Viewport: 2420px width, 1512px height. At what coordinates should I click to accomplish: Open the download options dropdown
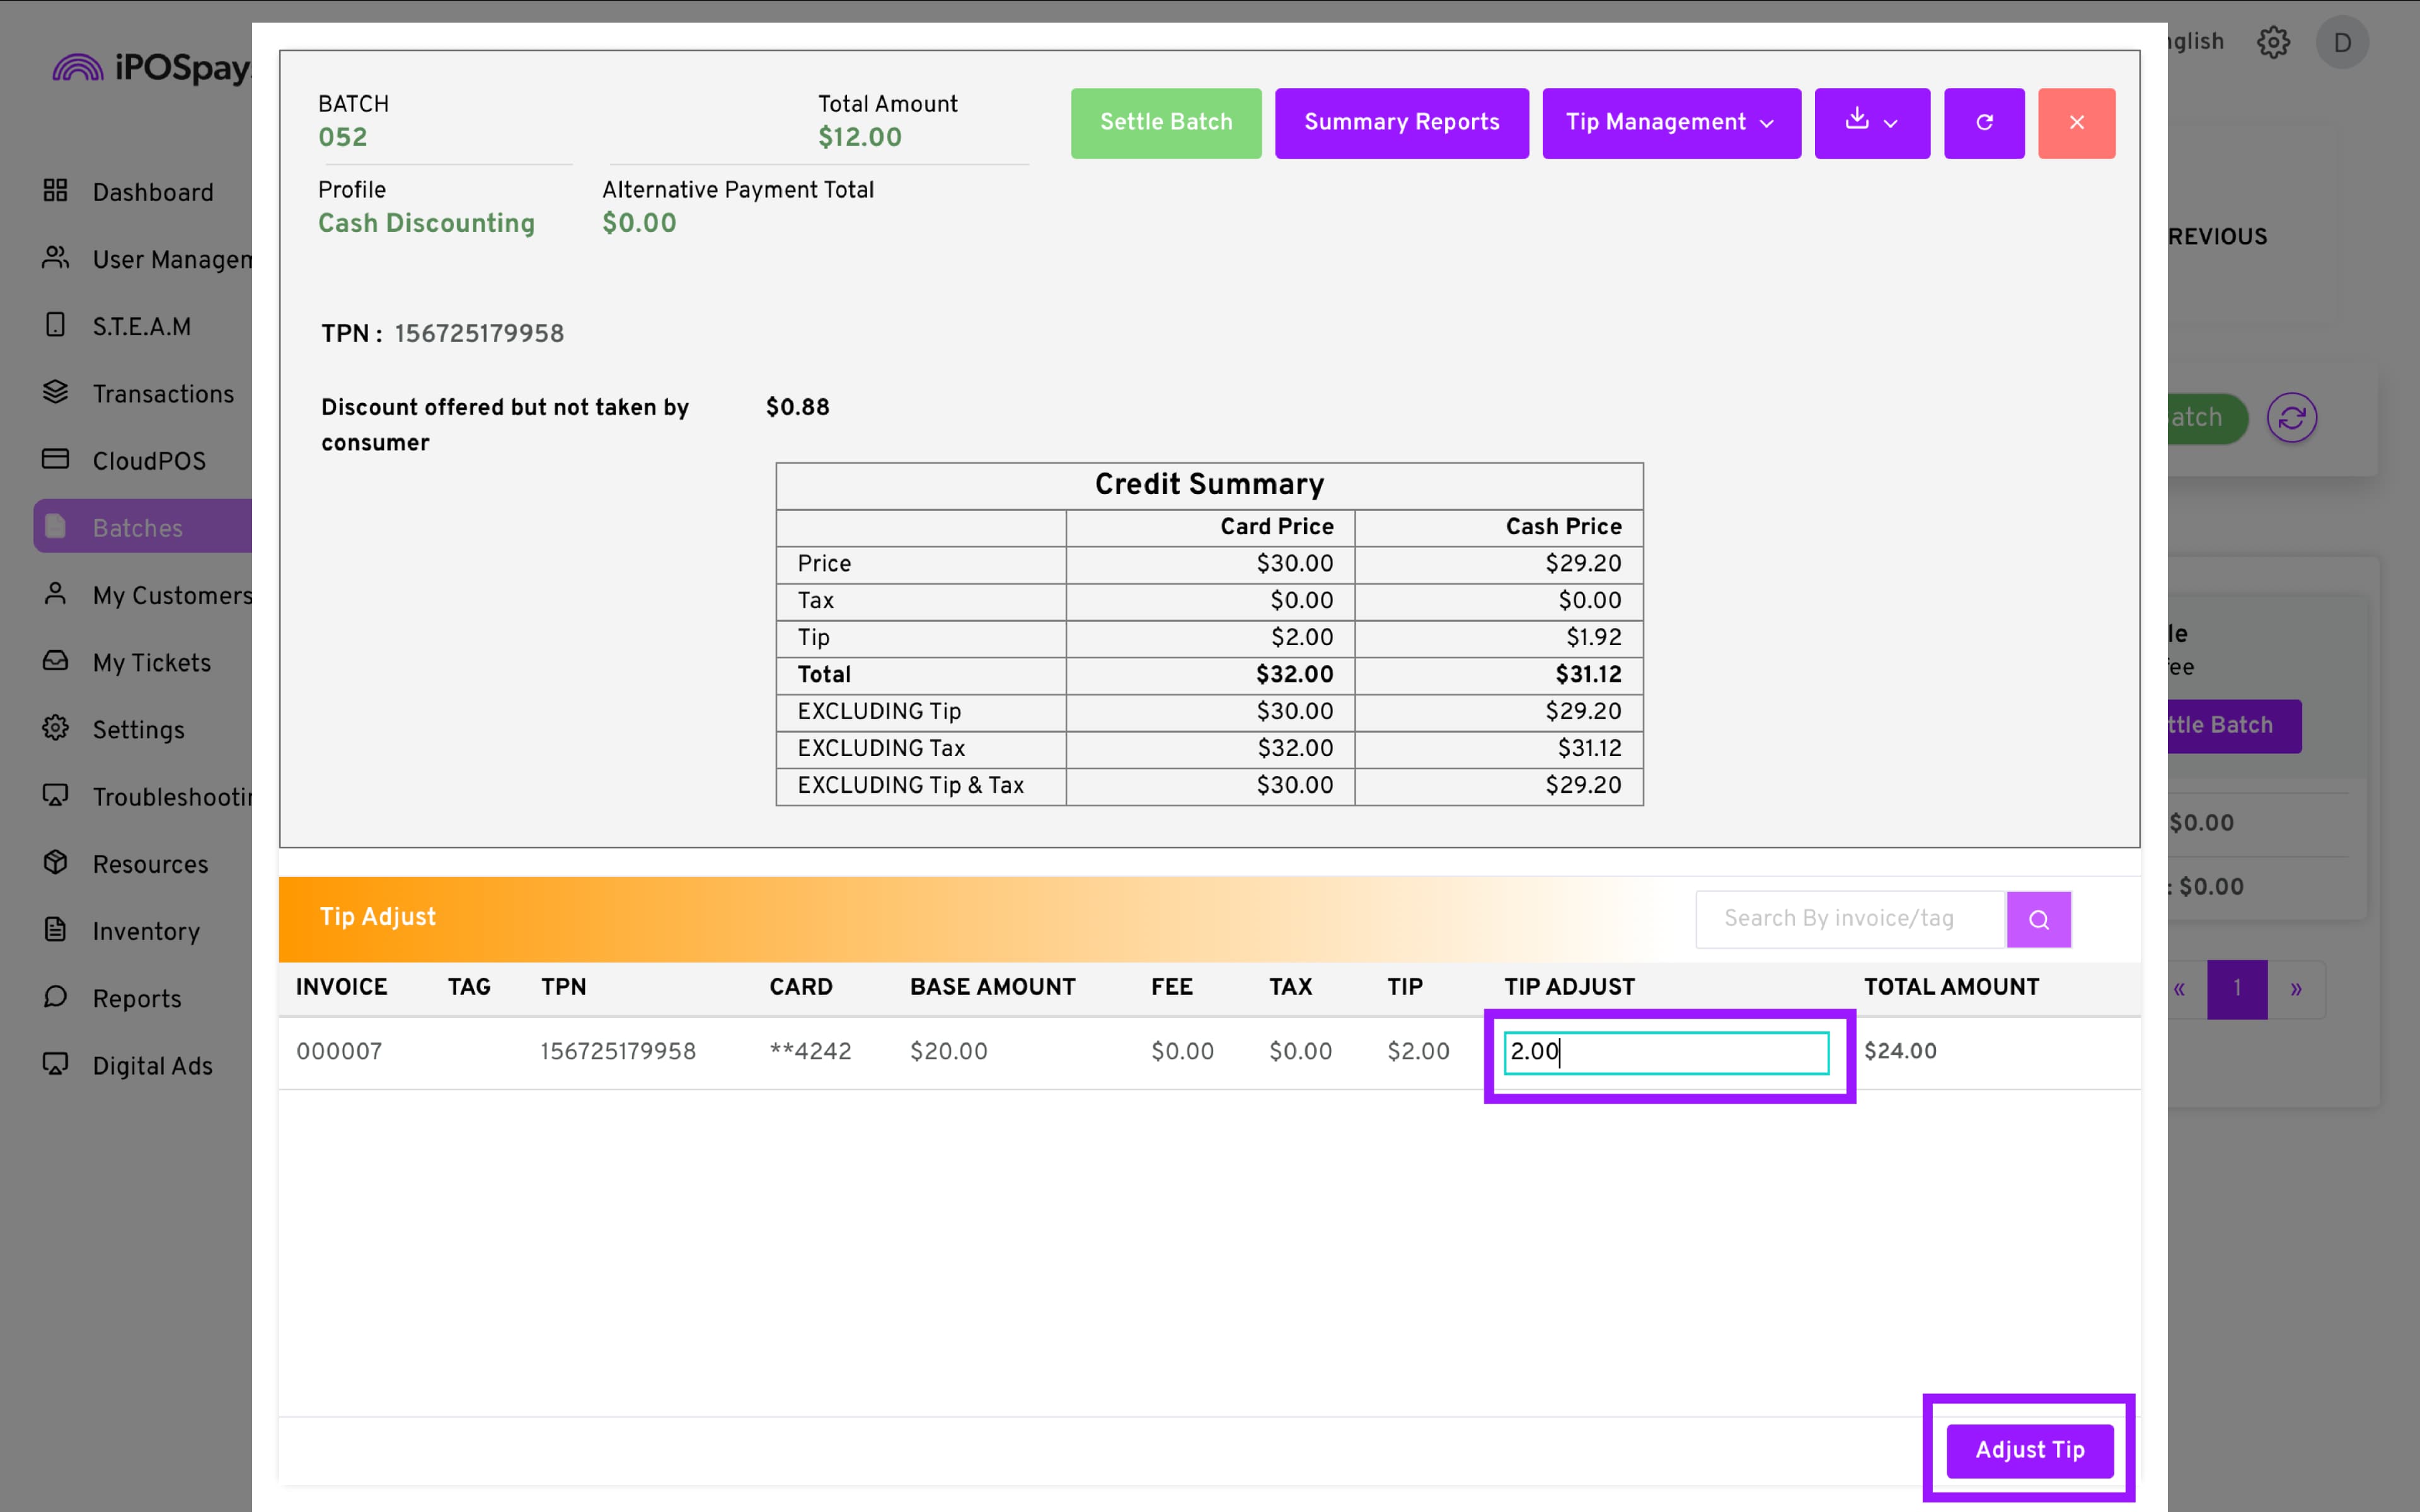[1871, 123]
